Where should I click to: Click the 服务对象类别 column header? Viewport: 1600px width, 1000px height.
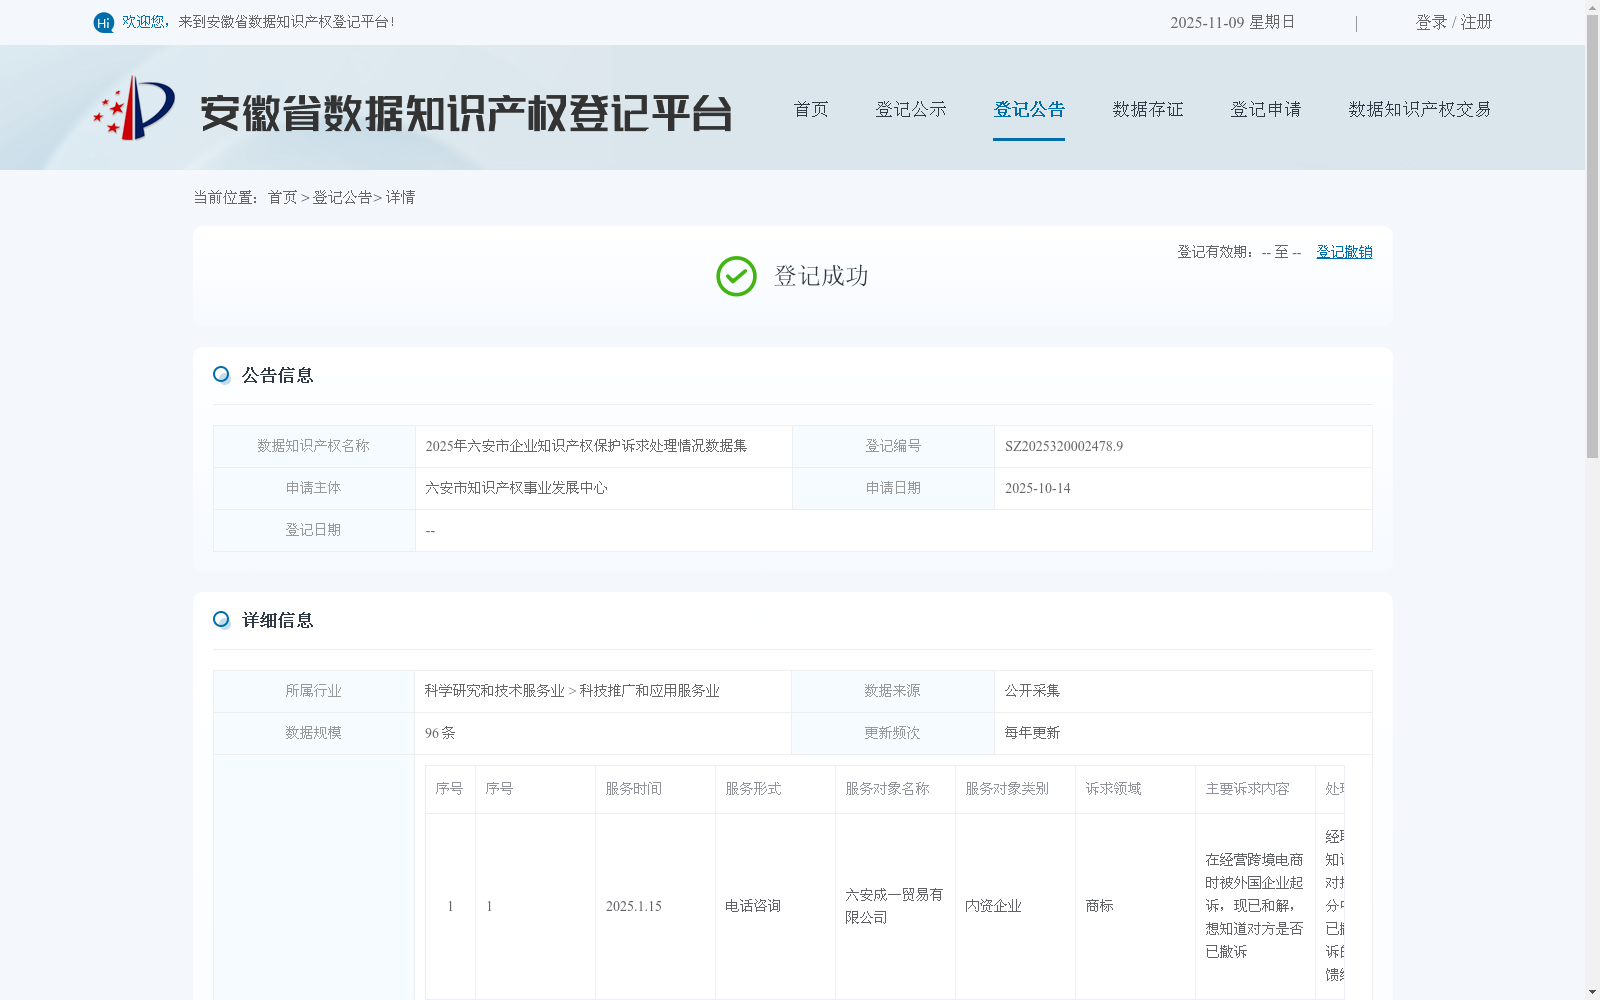[x=1008, y=789]
